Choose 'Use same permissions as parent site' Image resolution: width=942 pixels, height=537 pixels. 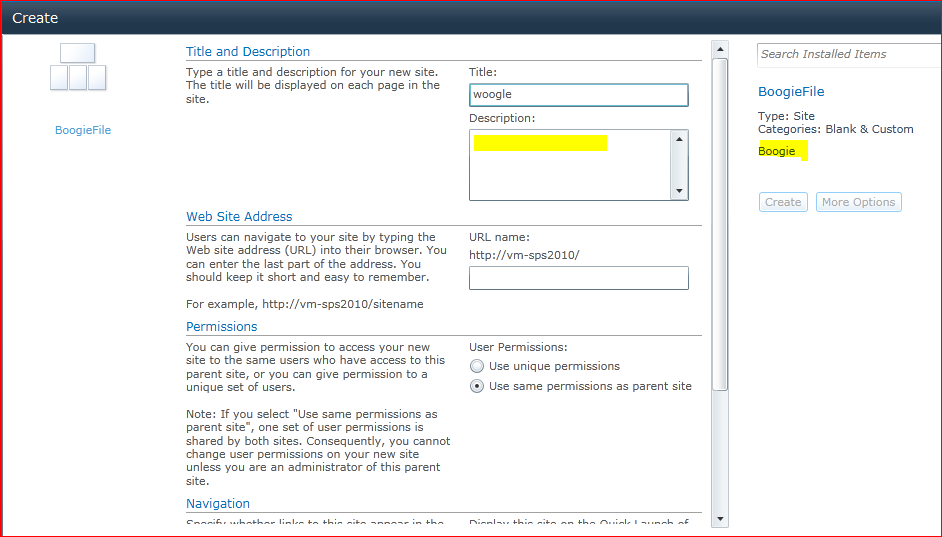click(477, 386)
